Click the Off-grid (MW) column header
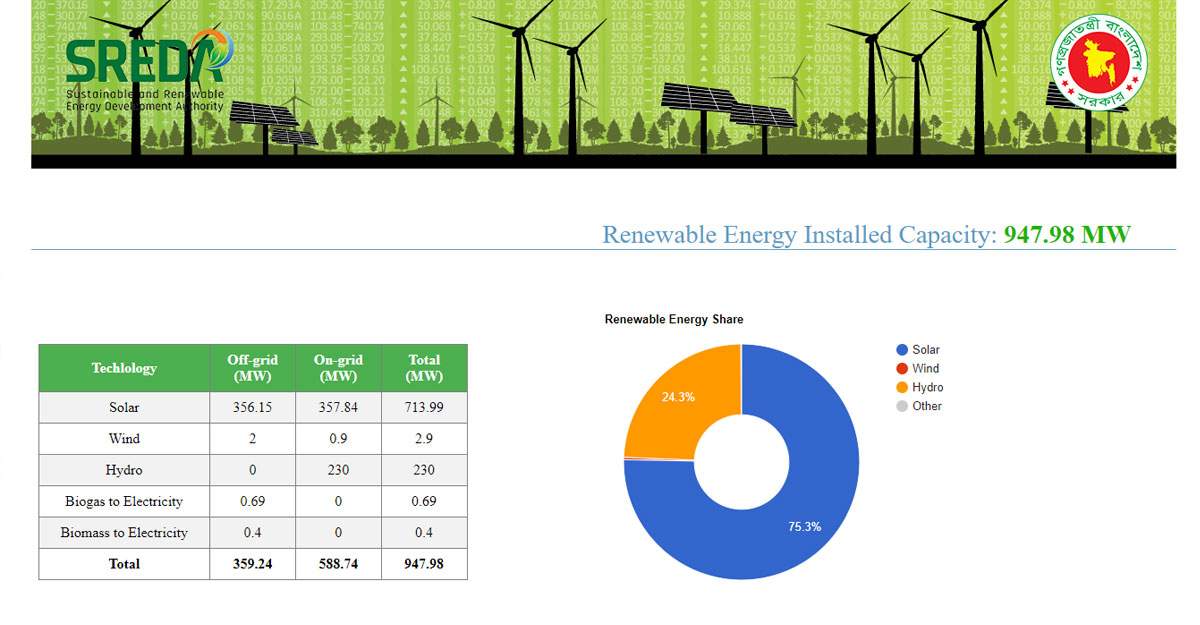 tap(253, 368)
